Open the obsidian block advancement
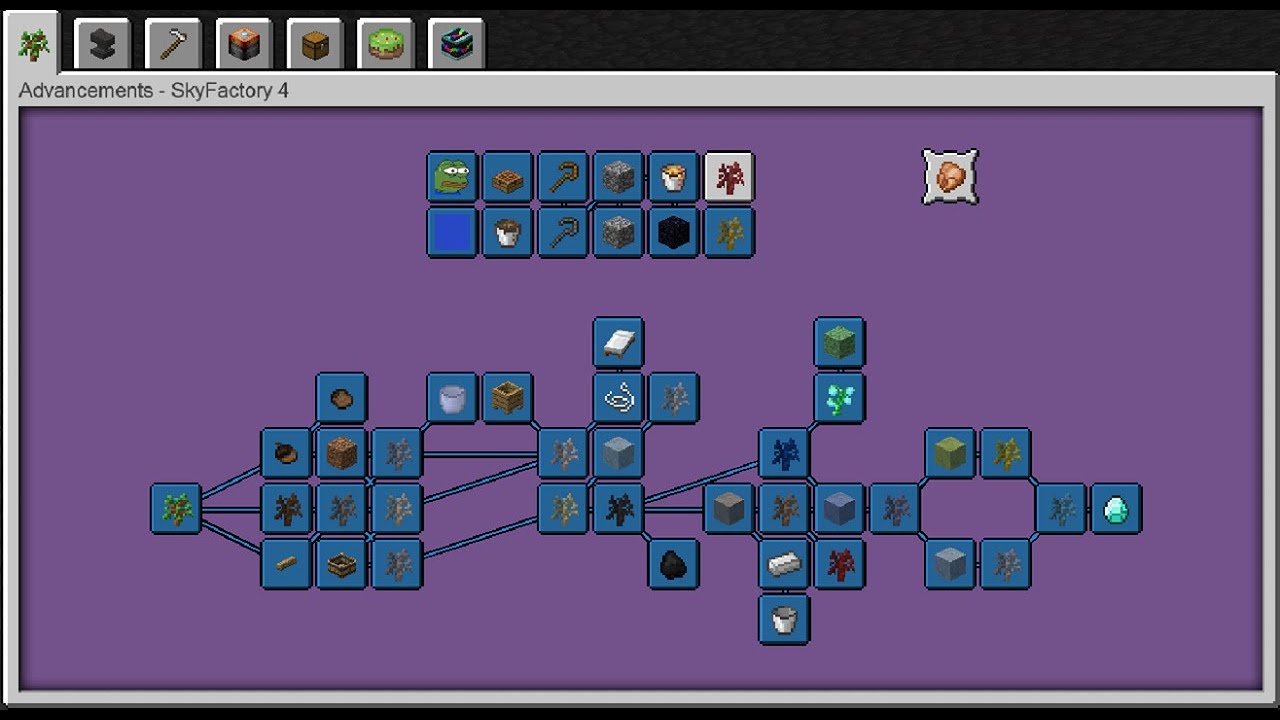The image size is (1280, 720). point(673,232)
